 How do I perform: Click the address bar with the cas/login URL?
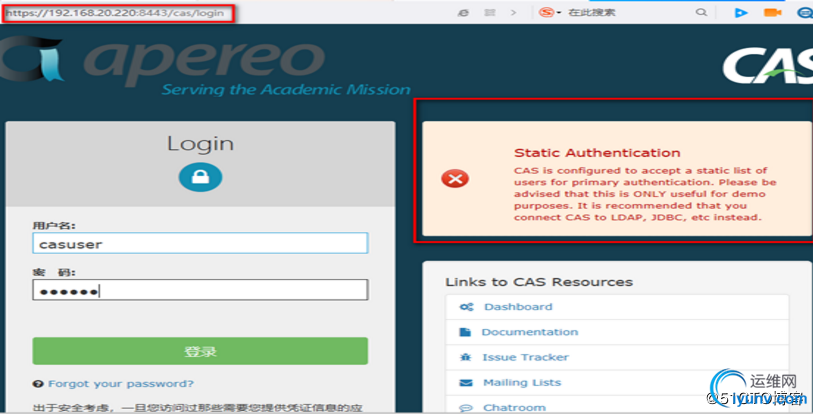coord(119,13)
